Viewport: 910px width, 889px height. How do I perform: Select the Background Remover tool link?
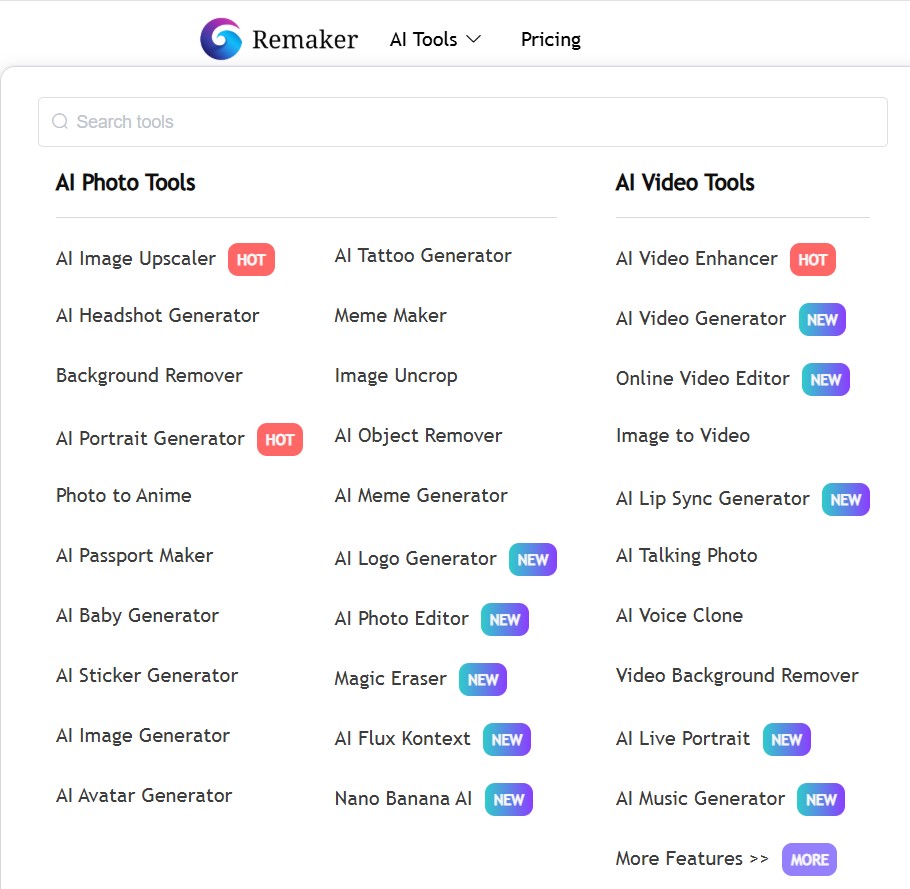click(x=149, y=376)
